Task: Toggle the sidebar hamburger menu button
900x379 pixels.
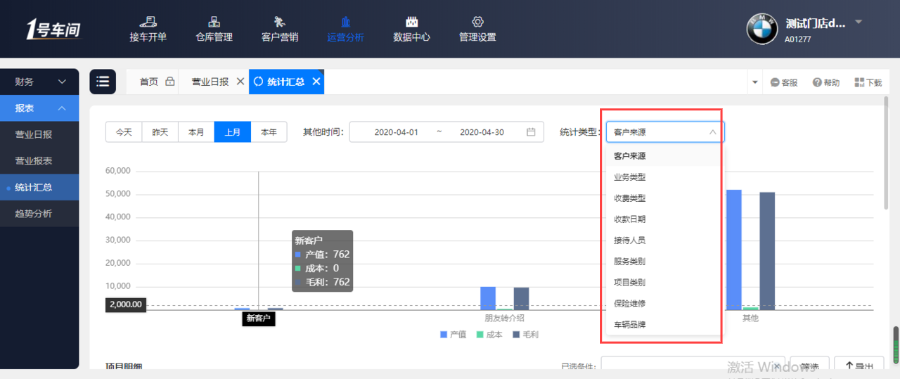Action: [x=103, y=82]
